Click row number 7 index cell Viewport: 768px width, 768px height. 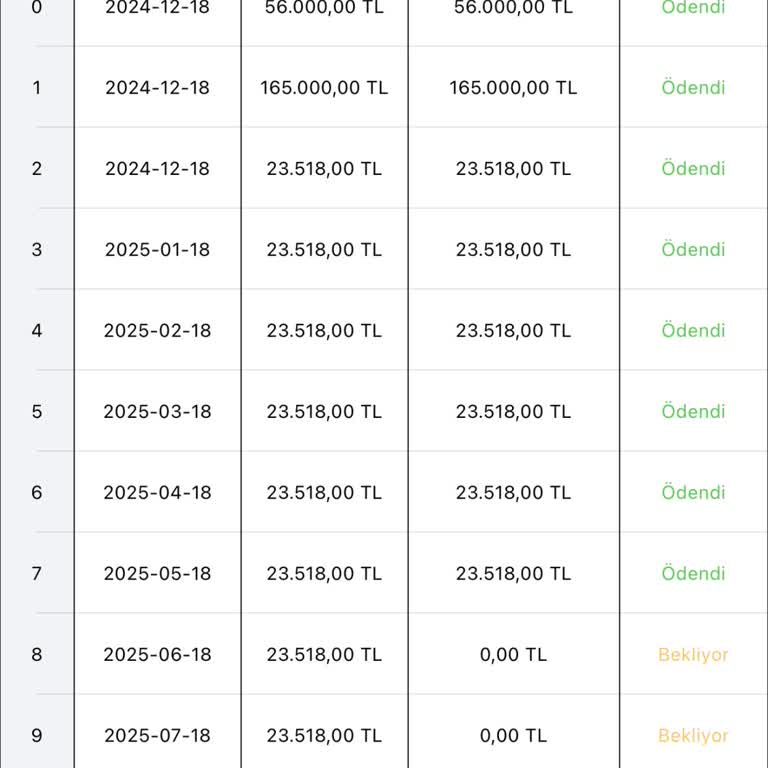37,574
